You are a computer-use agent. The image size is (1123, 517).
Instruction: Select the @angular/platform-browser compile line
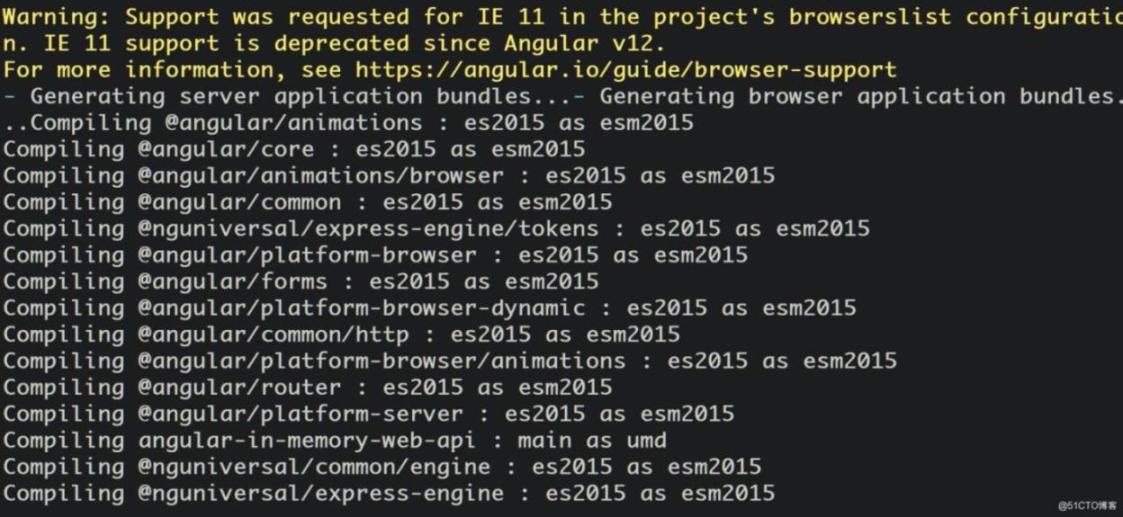click(375, 256)
